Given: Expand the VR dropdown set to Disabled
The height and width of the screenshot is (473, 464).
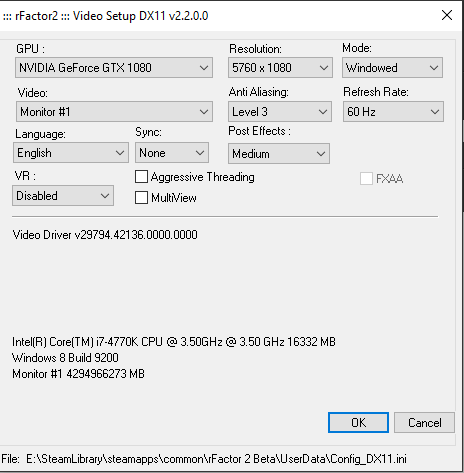Looking at the screenshot, I should 63,196.
